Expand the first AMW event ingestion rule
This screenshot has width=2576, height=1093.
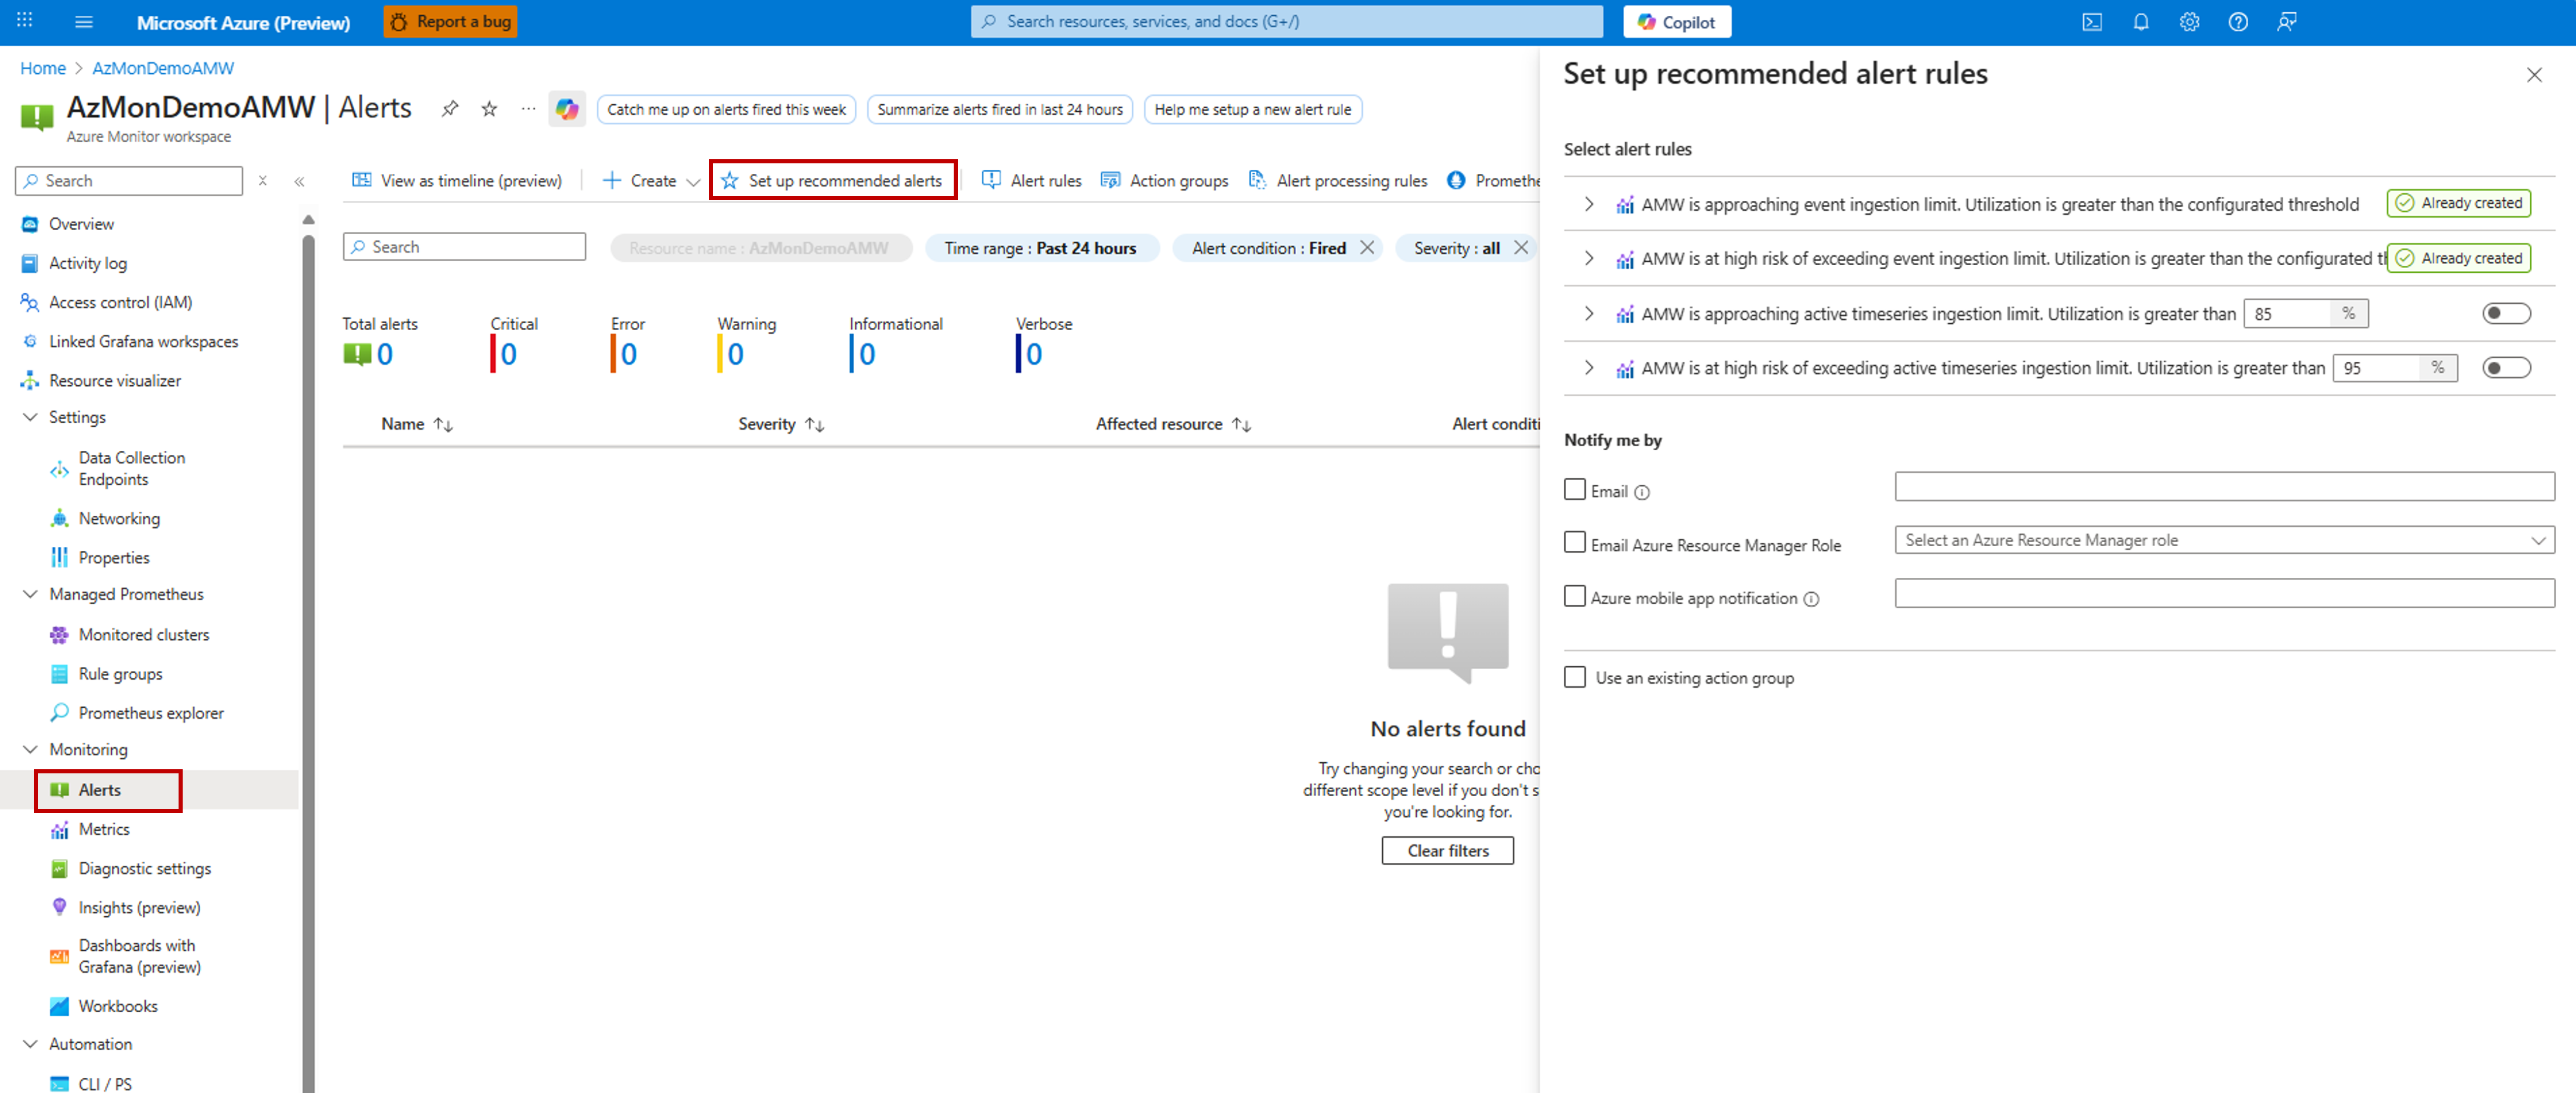coord(1589,204)
